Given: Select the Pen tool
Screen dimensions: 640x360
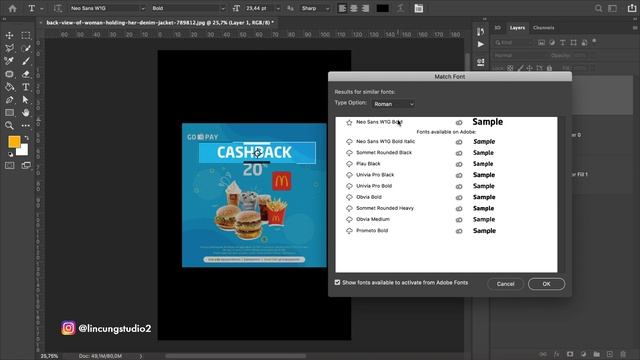Looking at the screenshot, I should pos(9,100).
